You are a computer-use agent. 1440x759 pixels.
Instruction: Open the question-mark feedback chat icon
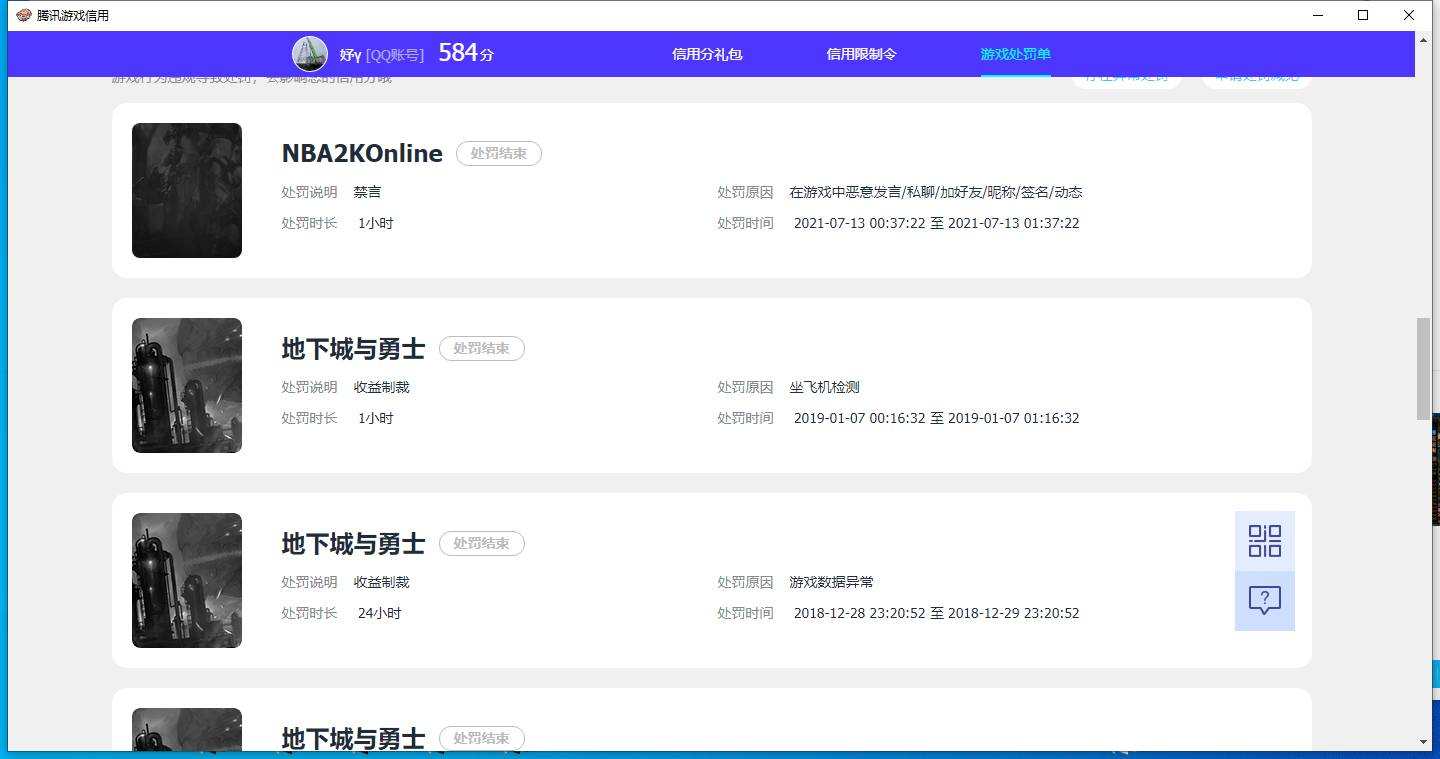(1265, 601)
